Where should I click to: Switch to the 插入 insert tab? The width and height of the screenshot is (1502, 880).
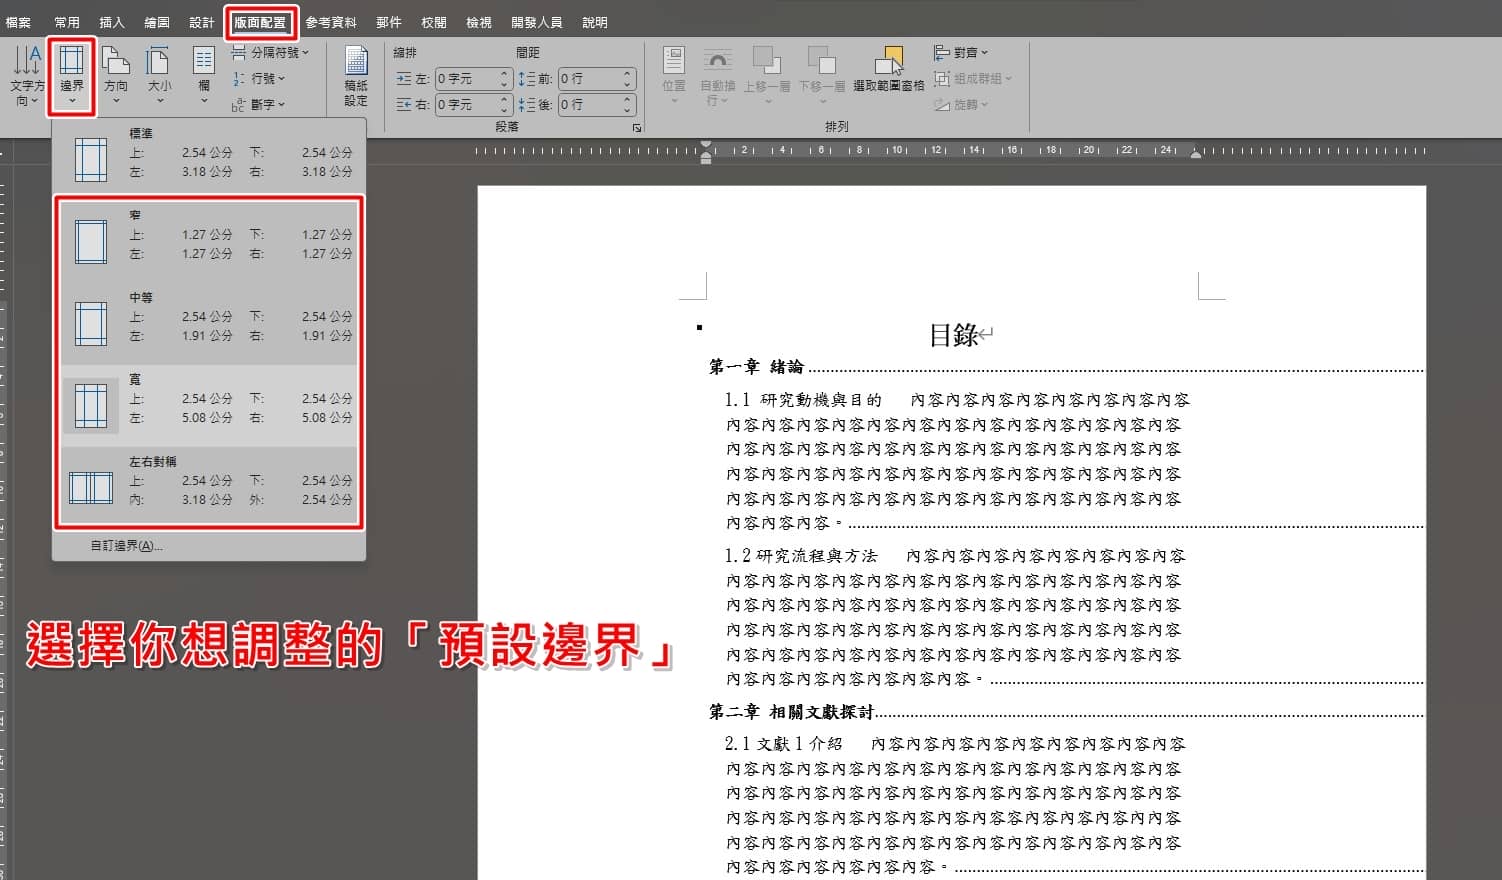pyautogui.click(x=112, y=22)
